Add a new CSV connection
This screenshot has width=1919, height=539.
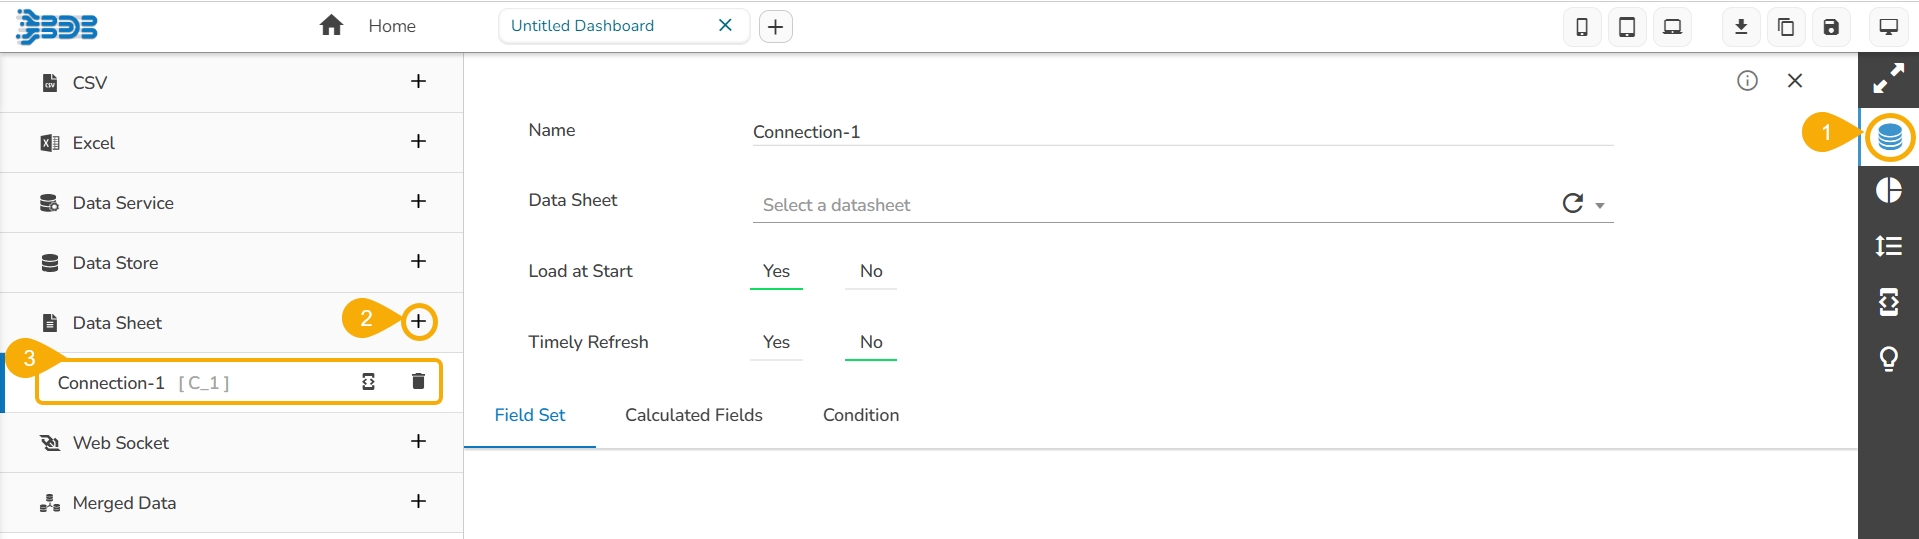pyautogui.click(x=418, y=82)
